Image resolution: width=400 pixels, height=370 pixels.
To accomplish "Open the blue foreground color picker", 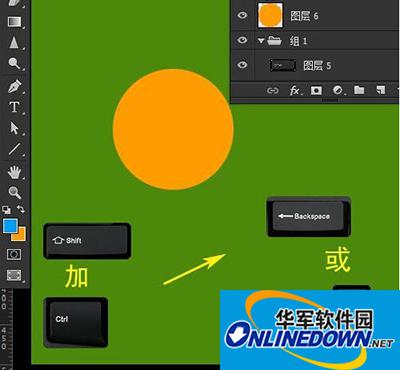I will click(10, 226).
